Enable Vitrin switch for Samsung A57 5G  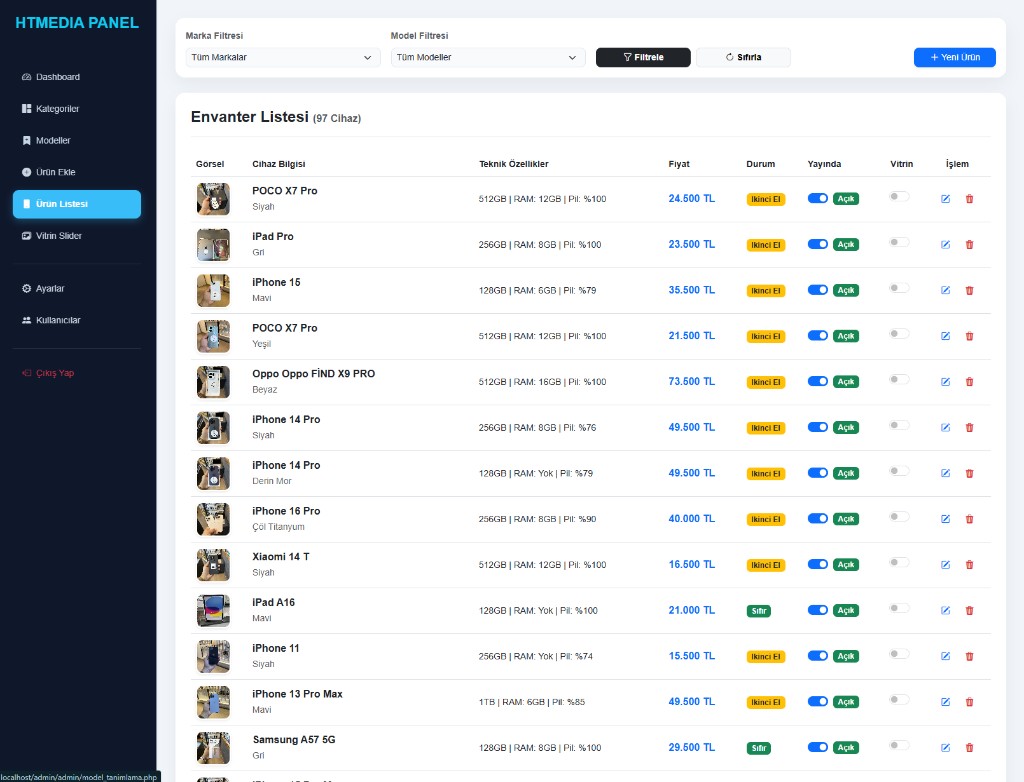coord(899,745)
